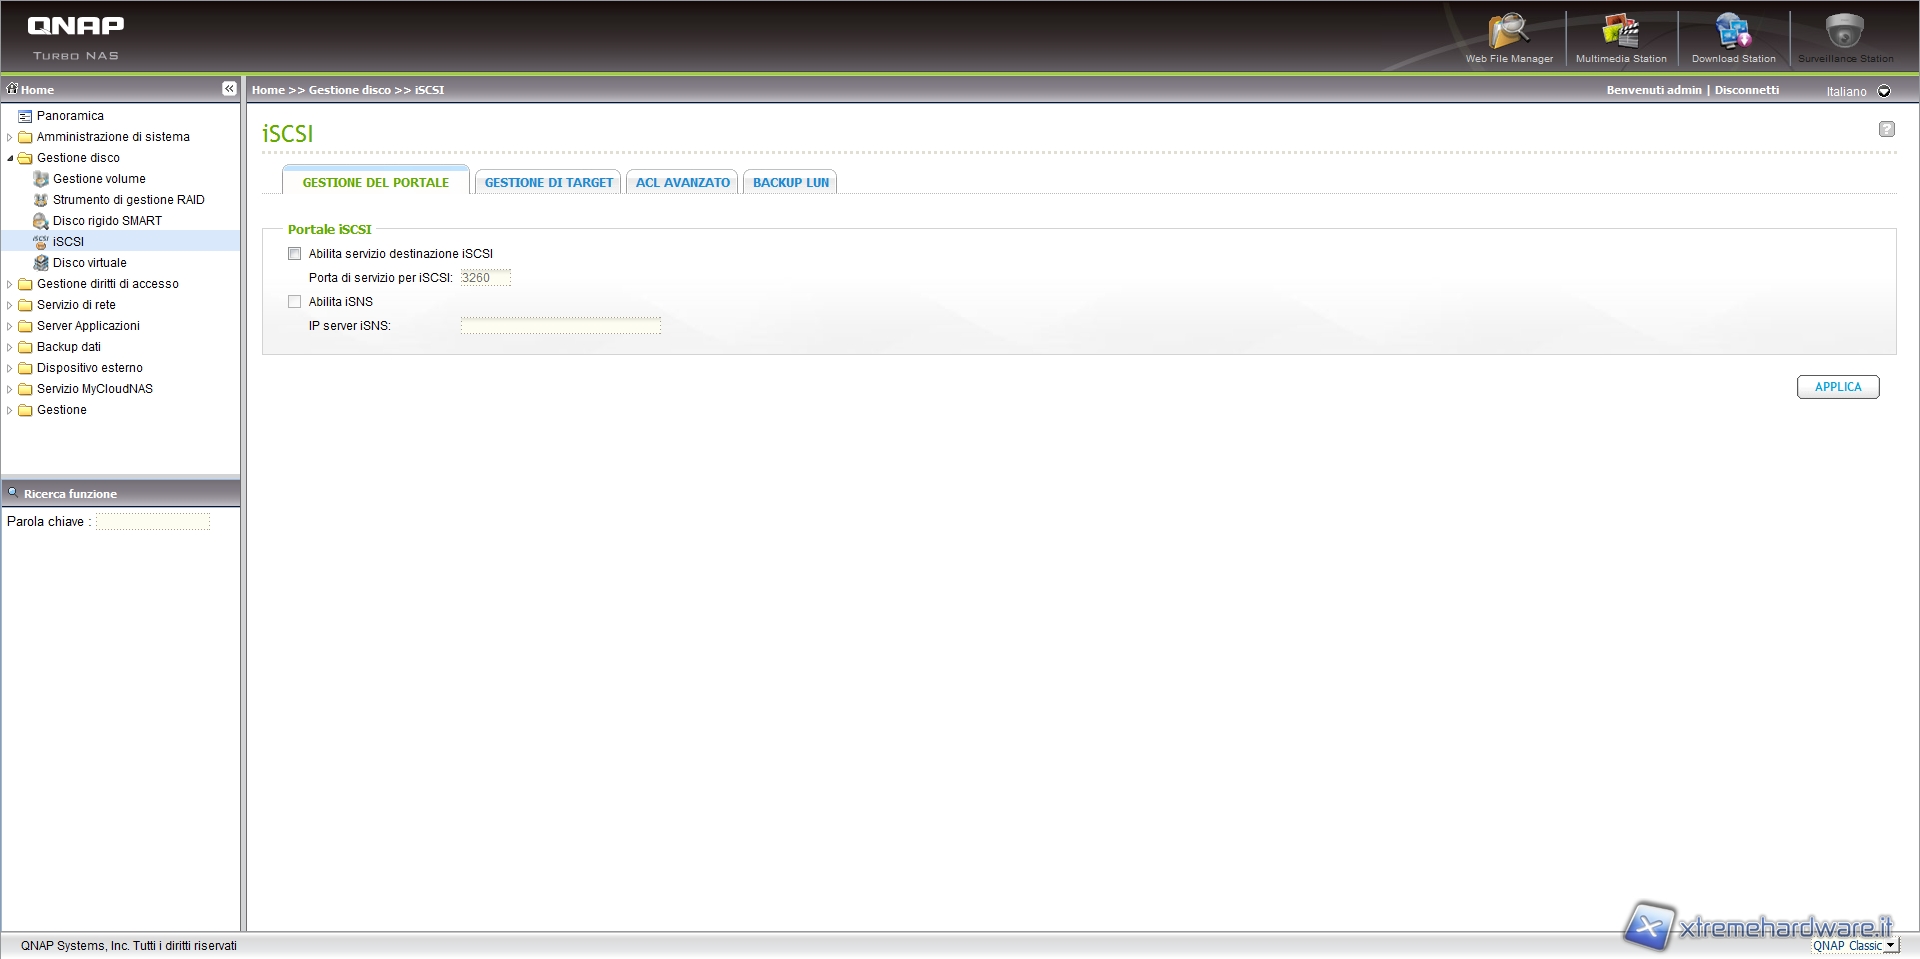This screenshot has width=1920, height=959.
Task: Collapse Gestione disco tree node
Action: coord(10,158)
